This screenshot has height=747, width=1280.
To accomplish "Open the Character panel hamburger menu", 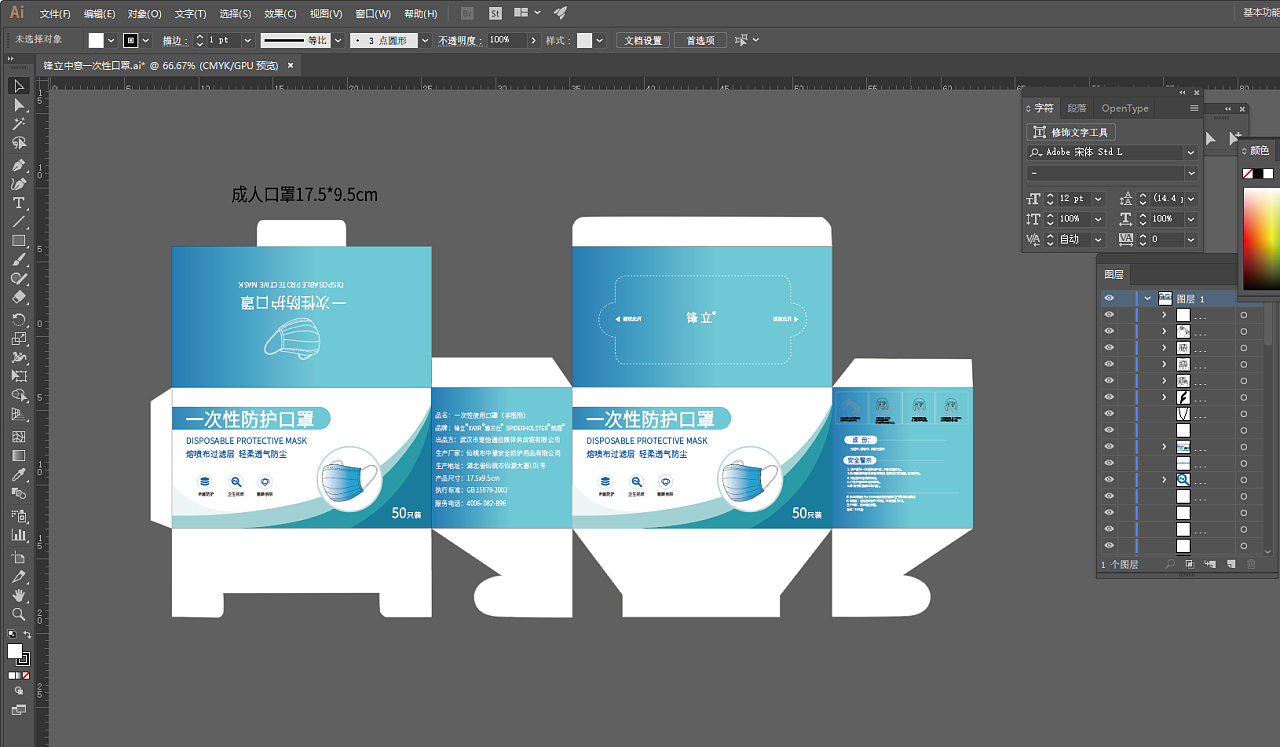I will click(1194, 108).
